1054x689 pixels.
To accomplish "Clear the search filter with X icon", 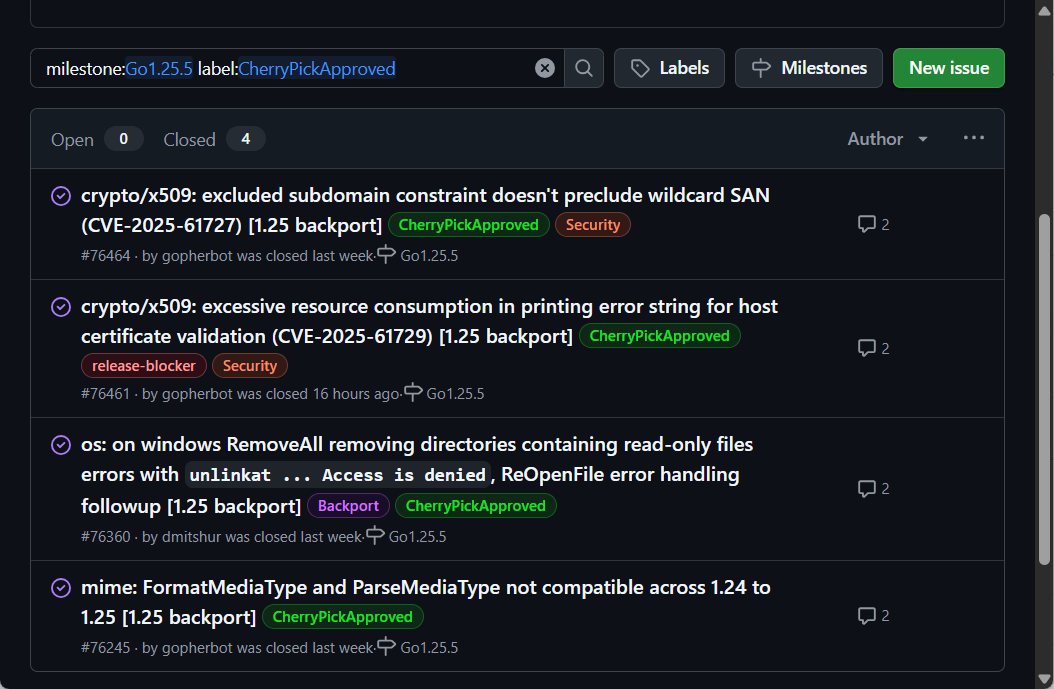I will click(x=544, y=68).
